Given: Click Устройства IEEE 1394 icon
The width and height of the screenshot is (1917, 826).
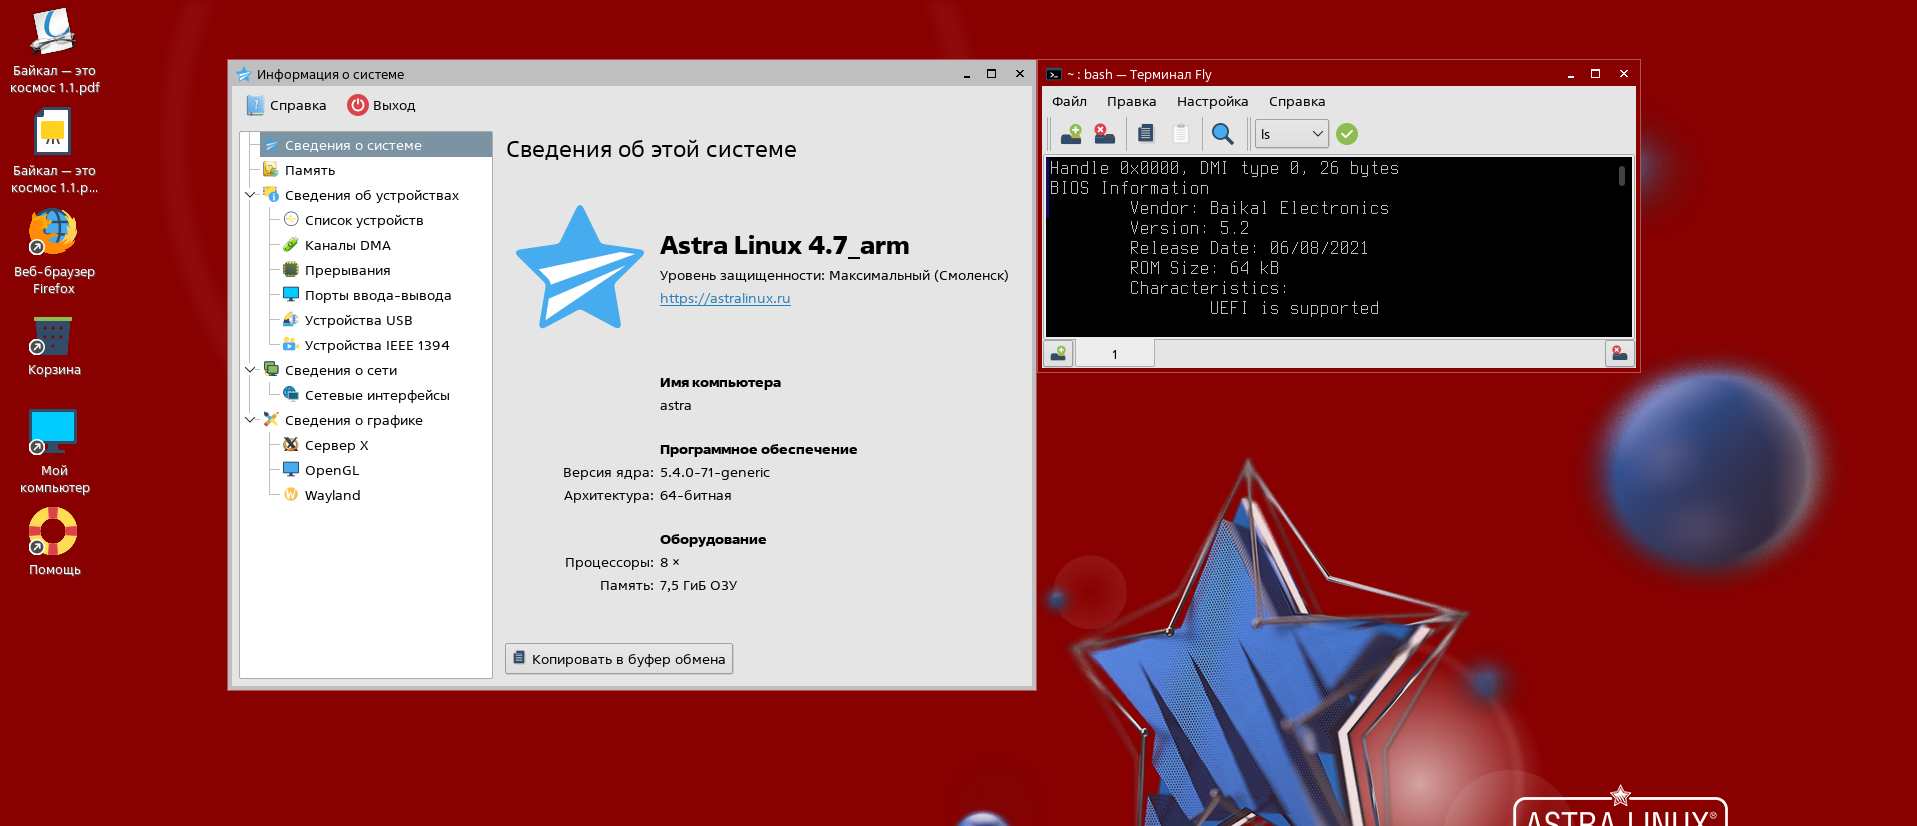Looking at the screenshot, I should pos(291,344).
